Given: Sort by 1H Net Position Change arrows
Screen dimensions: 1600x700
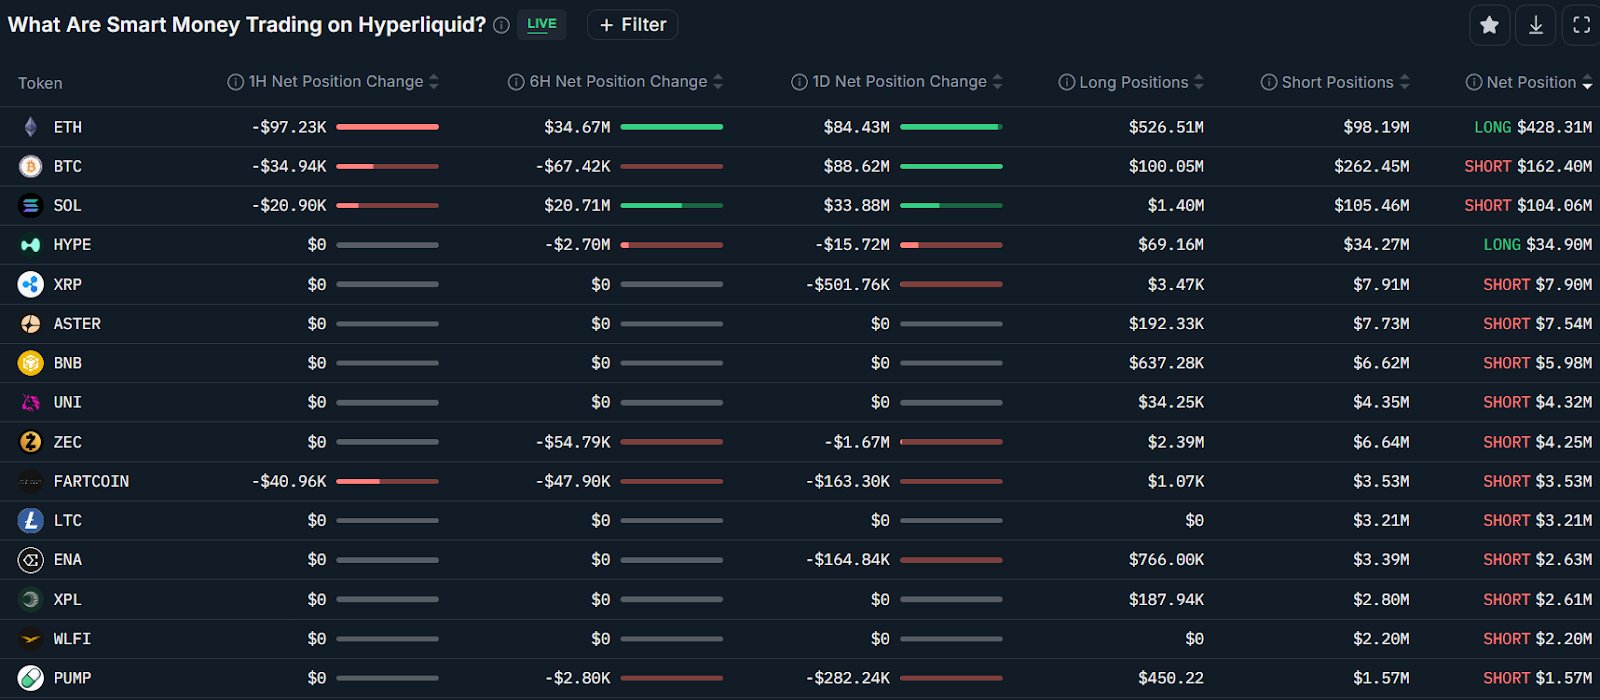Looking at the screenshot, I should pyautogui.click(x=434, y=82).
